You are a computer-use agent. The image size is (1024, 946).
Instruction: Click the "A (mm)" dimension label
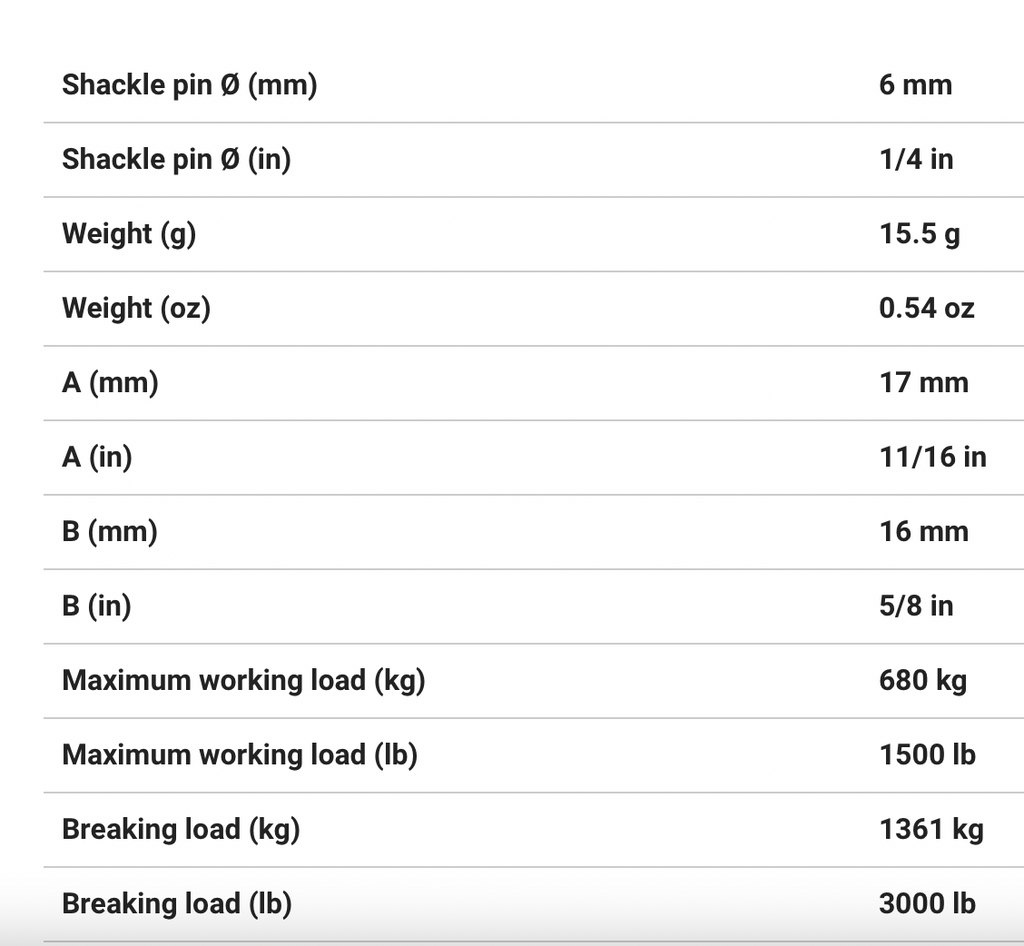point(110,382)
